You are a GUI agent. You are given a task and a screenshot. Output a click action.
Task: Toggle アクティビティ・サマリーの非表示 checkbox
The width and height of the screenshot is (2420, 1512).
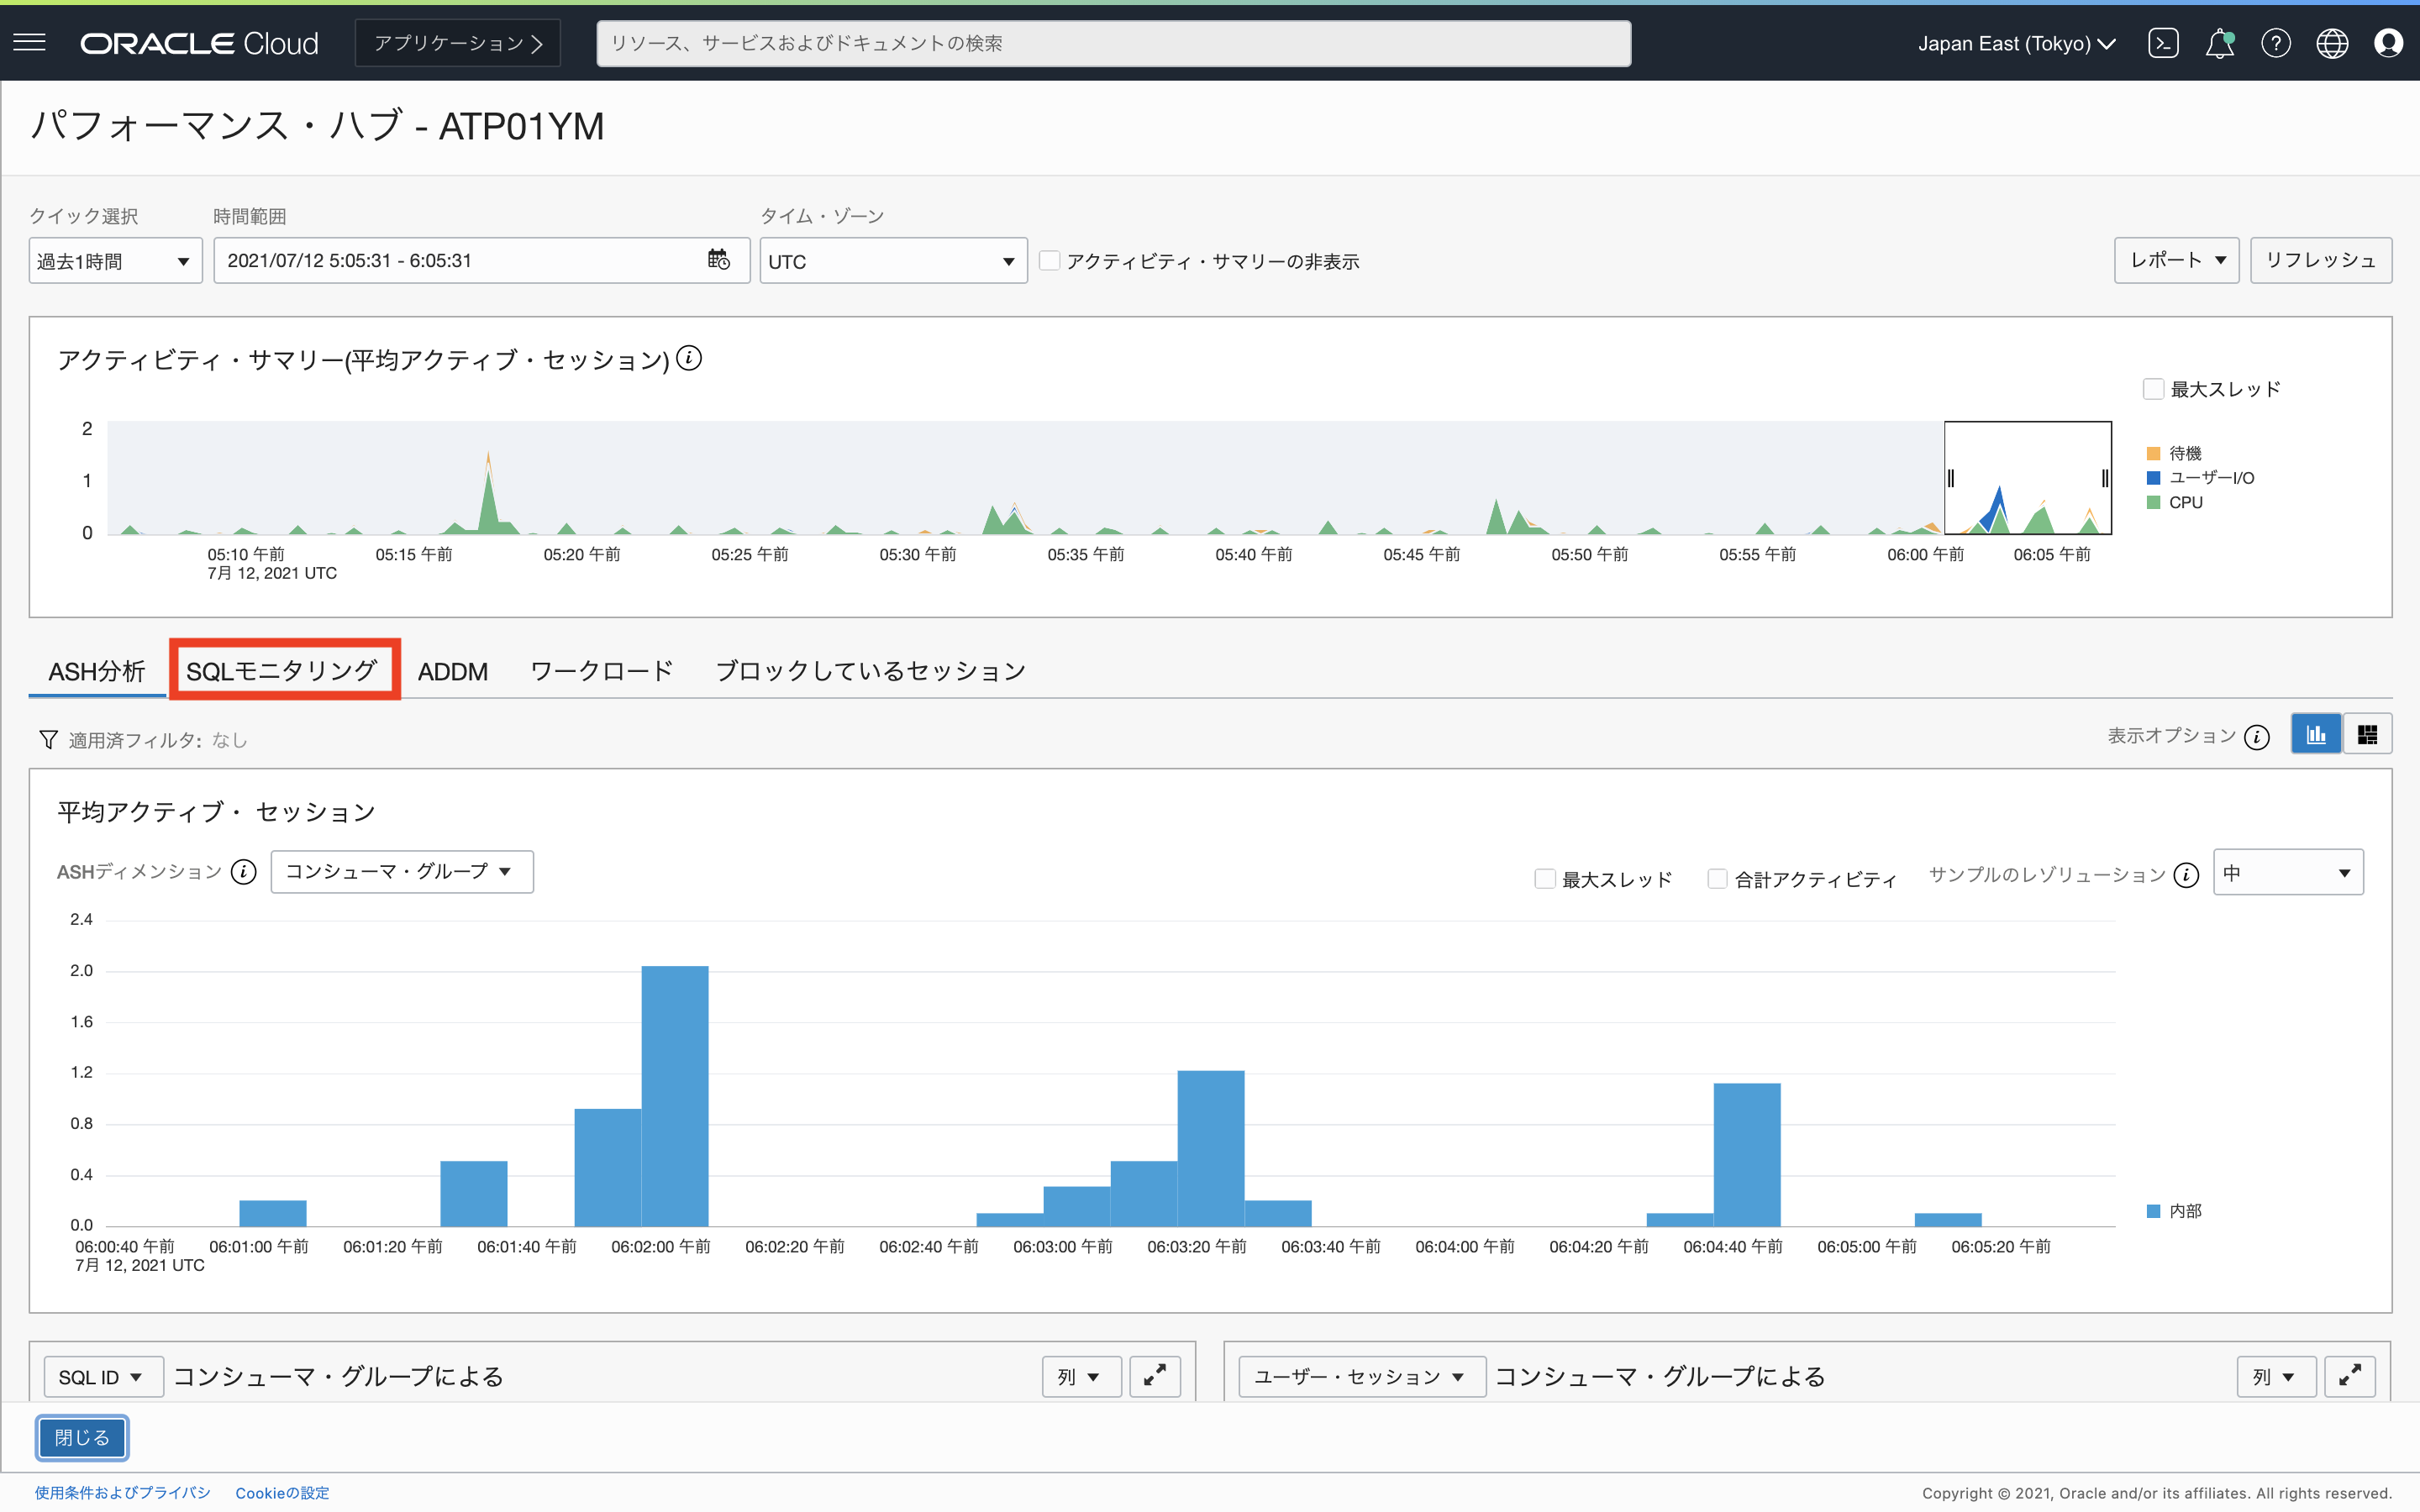coord(1049,261)
